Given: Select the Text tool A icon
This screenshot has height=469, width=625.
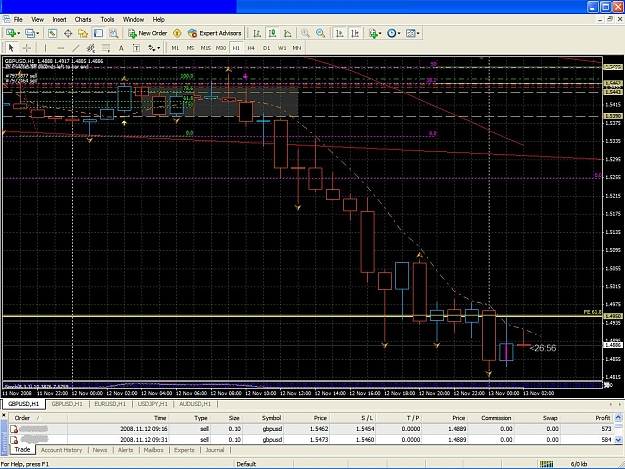Looking at the screenshot, I should click(x=121, y=48).
